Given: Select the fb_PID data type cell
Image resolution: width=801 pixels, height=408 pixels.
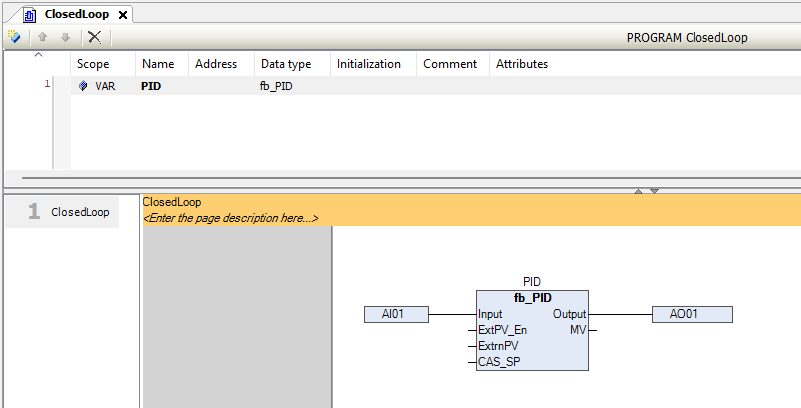Looking at the screenshot, I should [292, 86].
